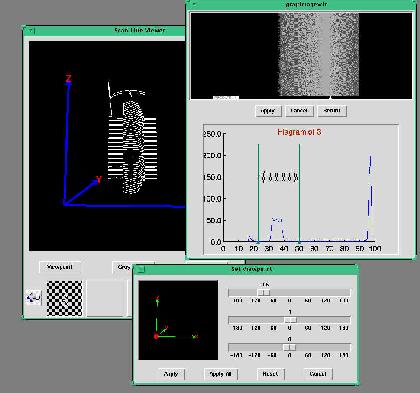The image size is (420, 393).
Task: Click the middle rotation slider thumb
Action: click(290, 320)
